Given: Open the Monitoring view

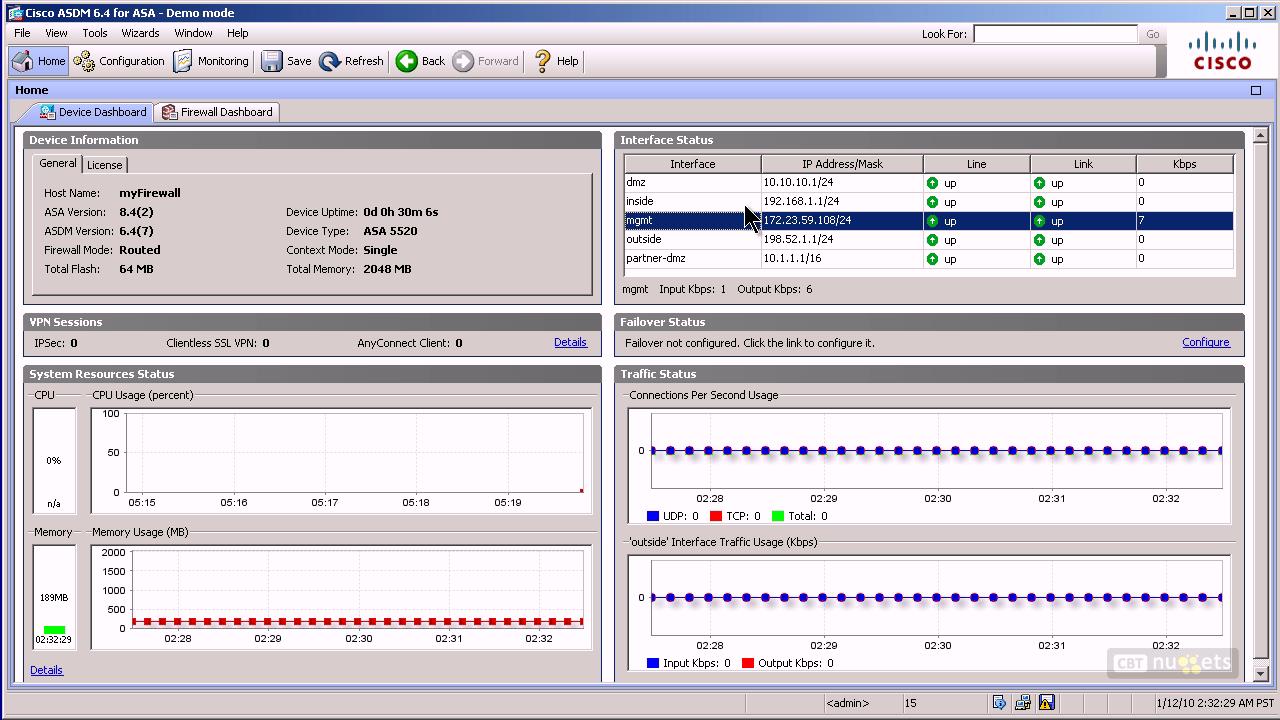Looking at the screenshot, I should click(211, 61).
